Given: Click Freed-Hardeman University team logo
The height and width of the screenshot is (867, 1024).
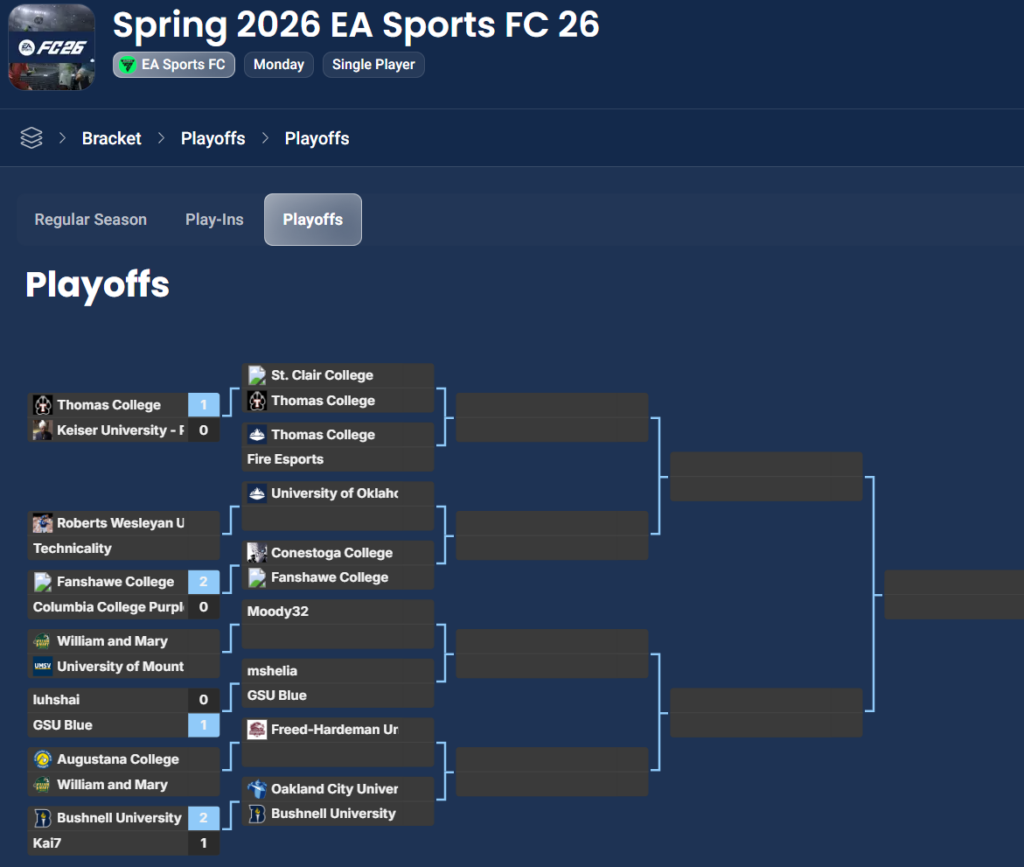Looking at the screenshot, I should point(257,729).
